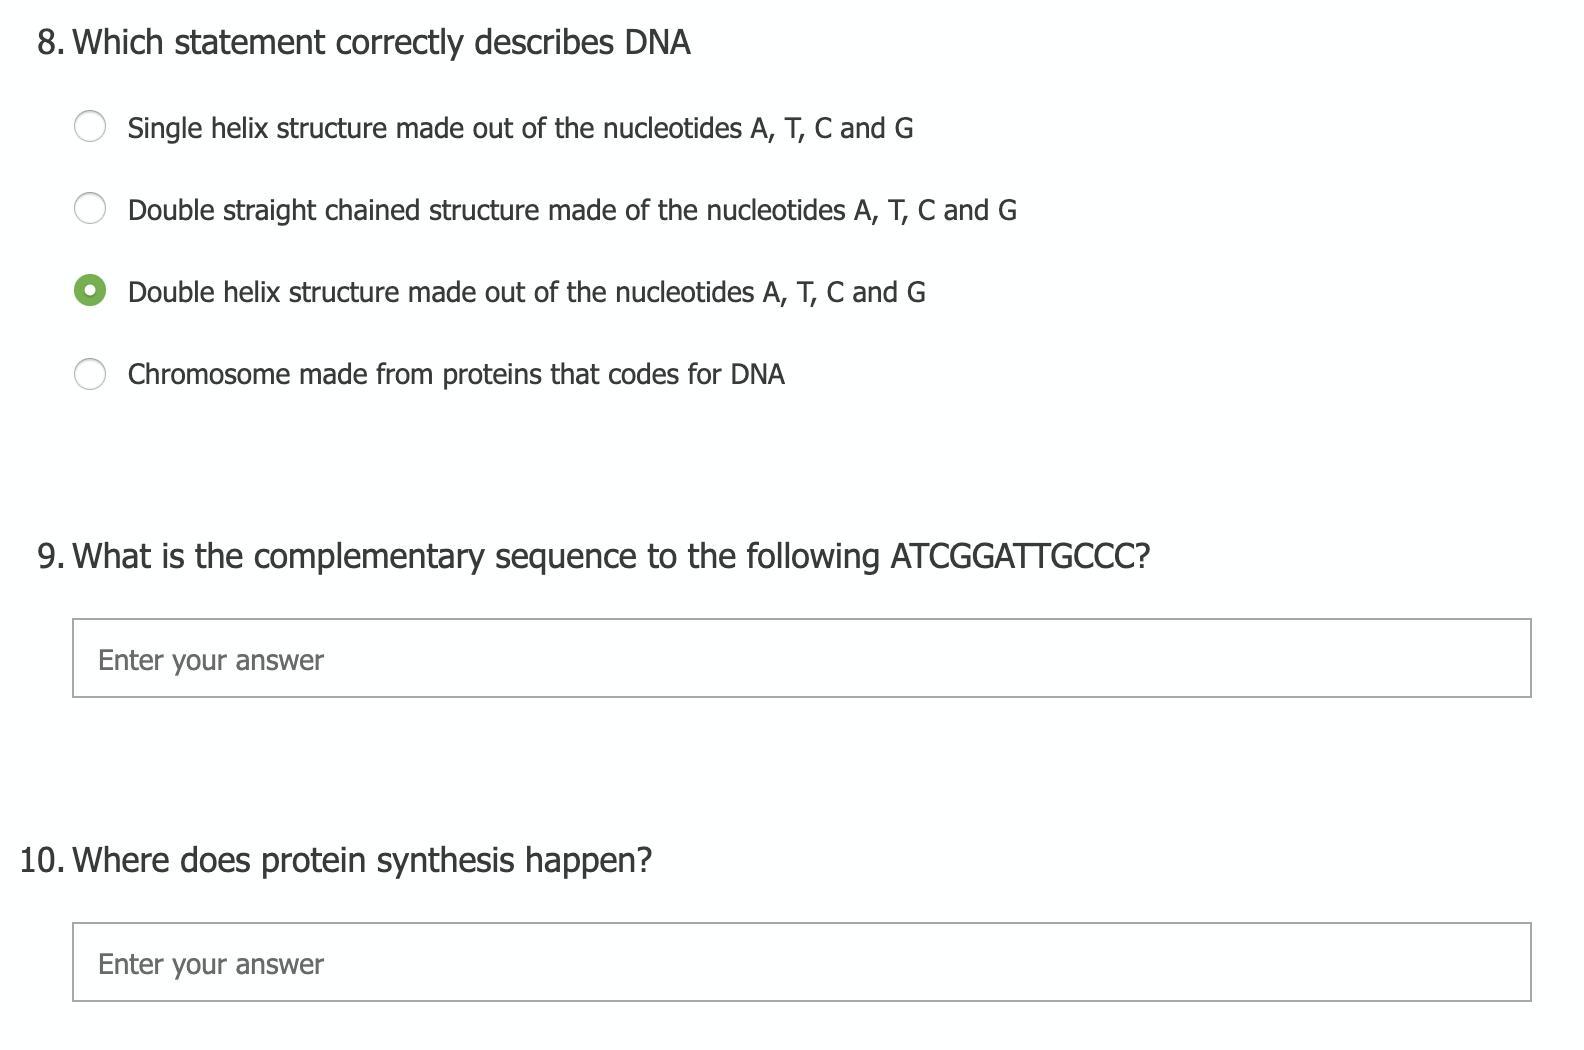Click the question number "10."

[42, 860]
